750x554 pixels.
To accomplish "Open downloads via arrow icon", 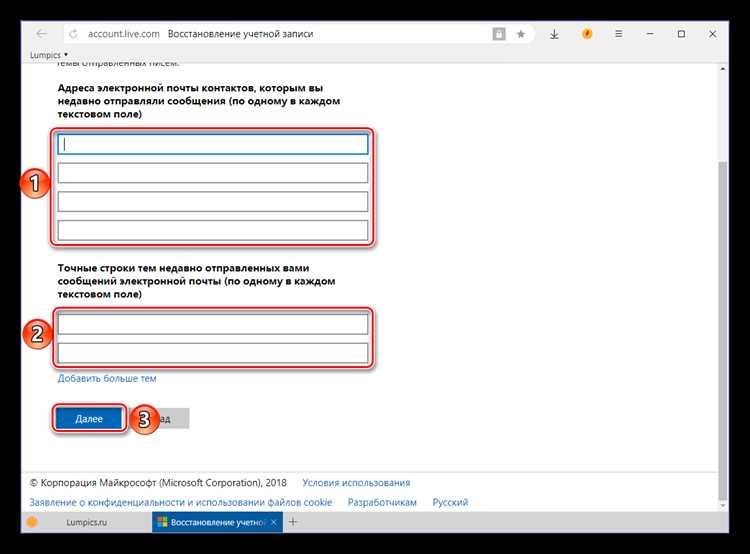I will pyautogui.click(x=554, y=34).
